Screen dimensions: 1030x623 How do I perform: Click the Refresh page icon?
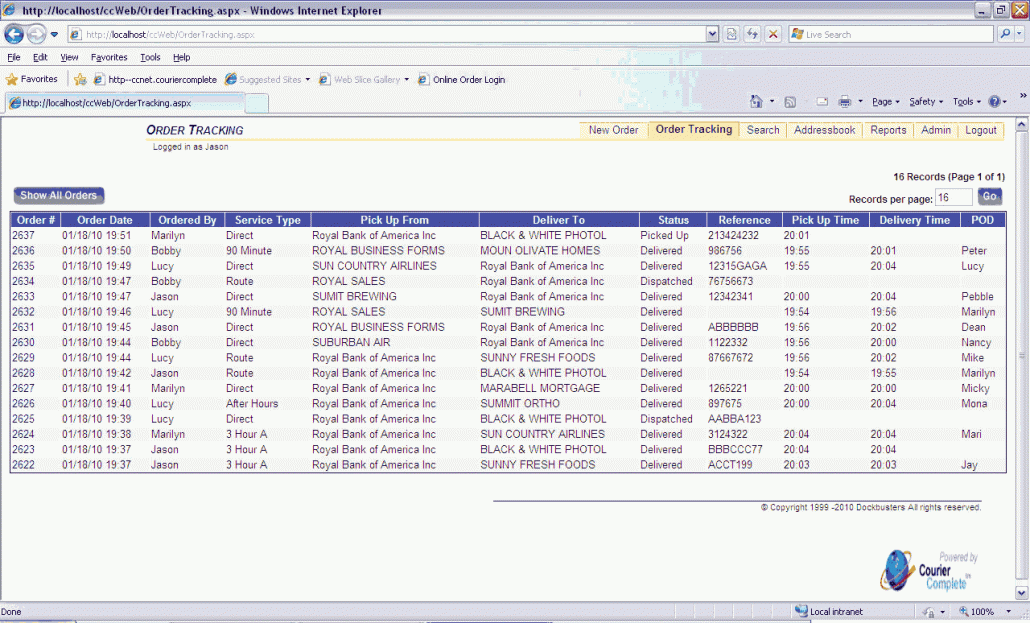tap(752, 34)
